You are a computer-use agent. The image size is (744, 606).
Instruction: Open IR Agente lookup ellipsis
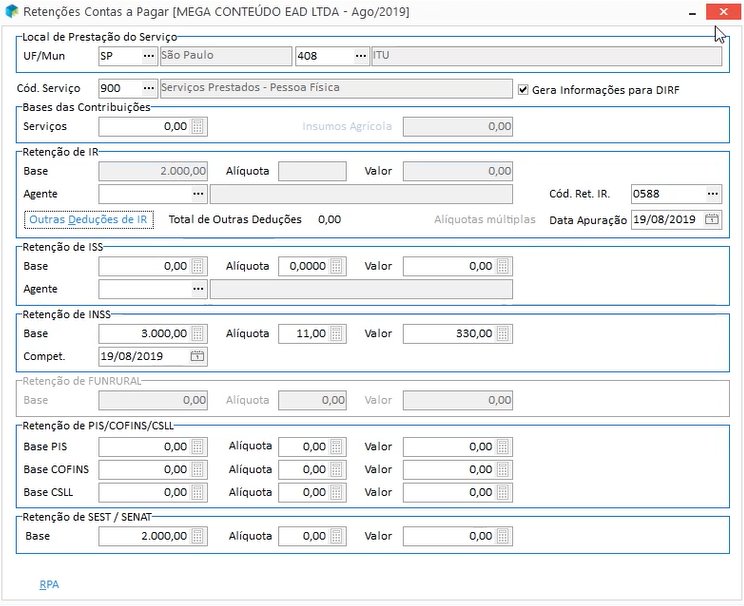click(x=198, y=193)
